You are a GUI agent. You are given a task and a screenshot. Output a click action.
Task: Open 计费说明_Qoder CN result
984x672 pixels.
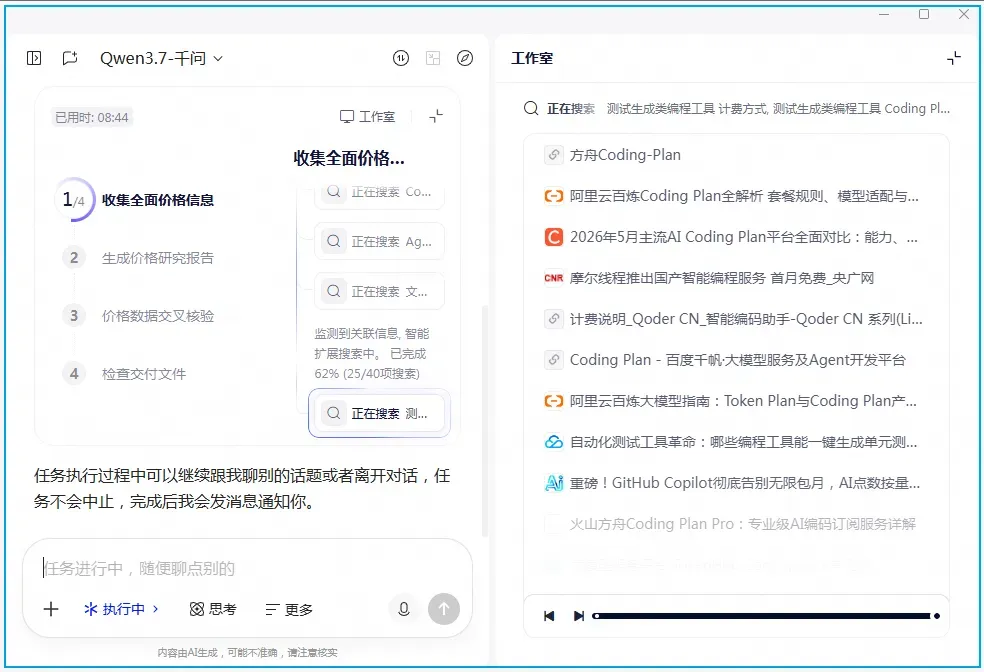point(736,319)
